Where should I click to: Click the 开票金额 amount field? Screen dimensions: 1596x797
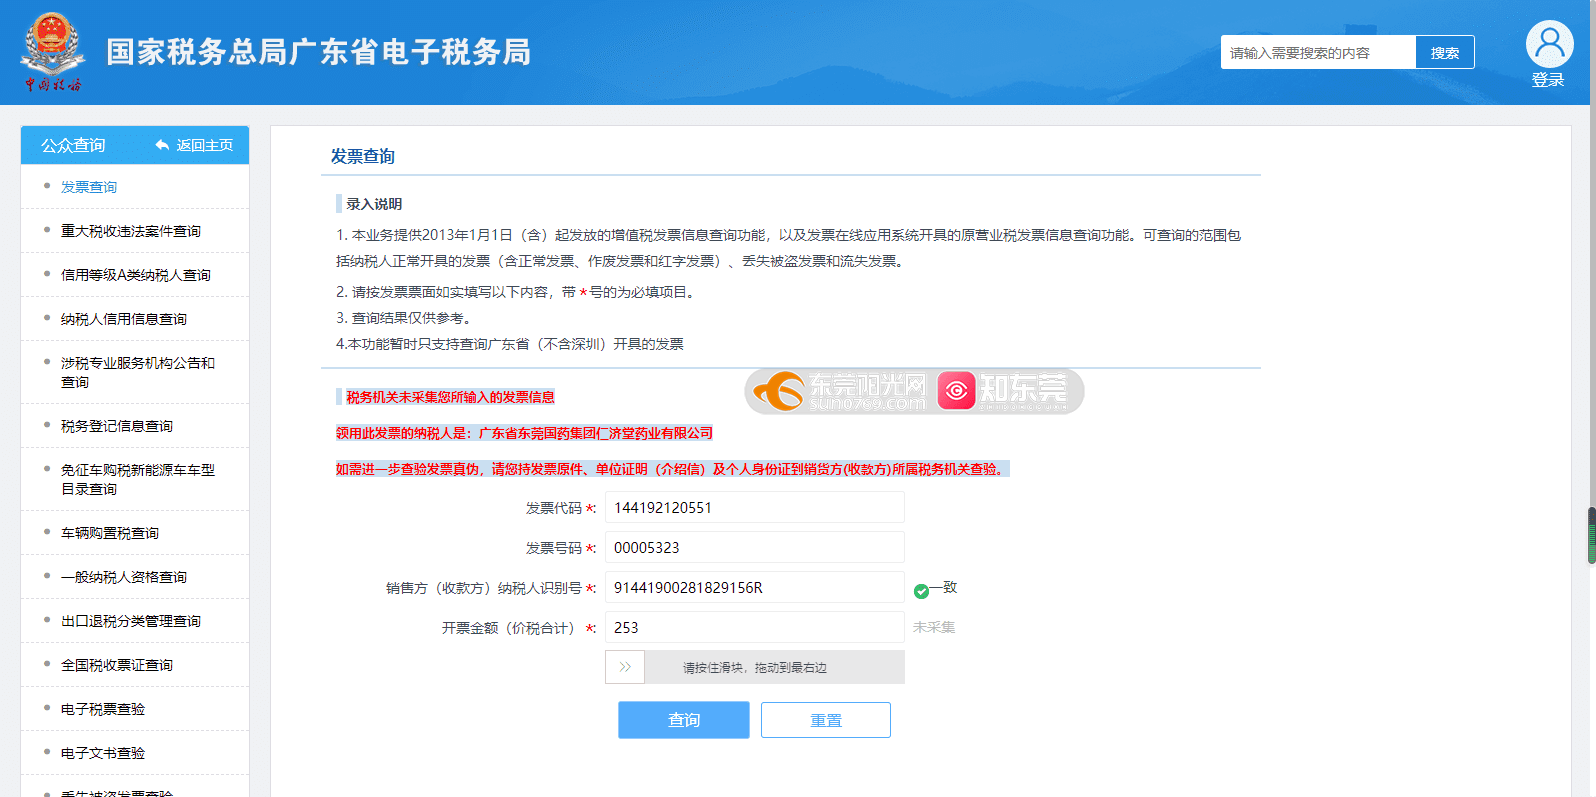point(754,628)
